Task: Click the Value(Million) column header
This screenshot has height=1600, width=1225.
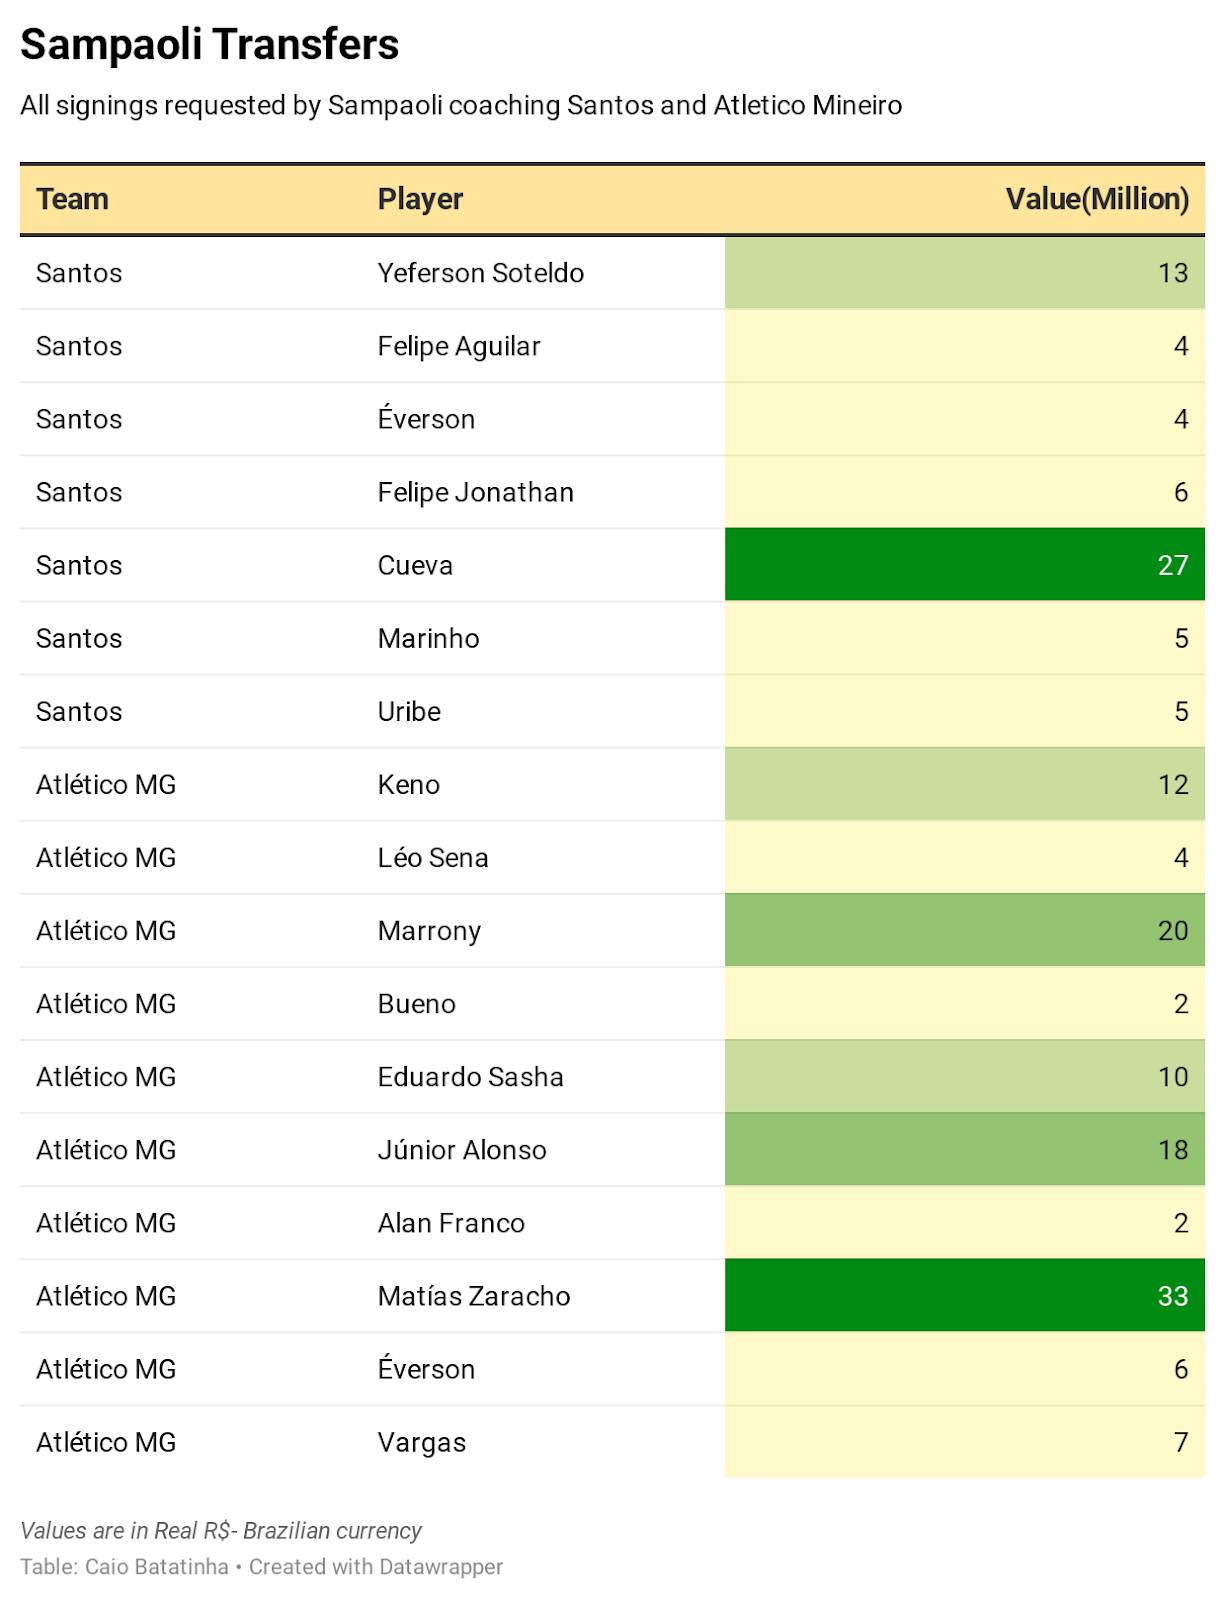Action: (x=1097, y=199)
